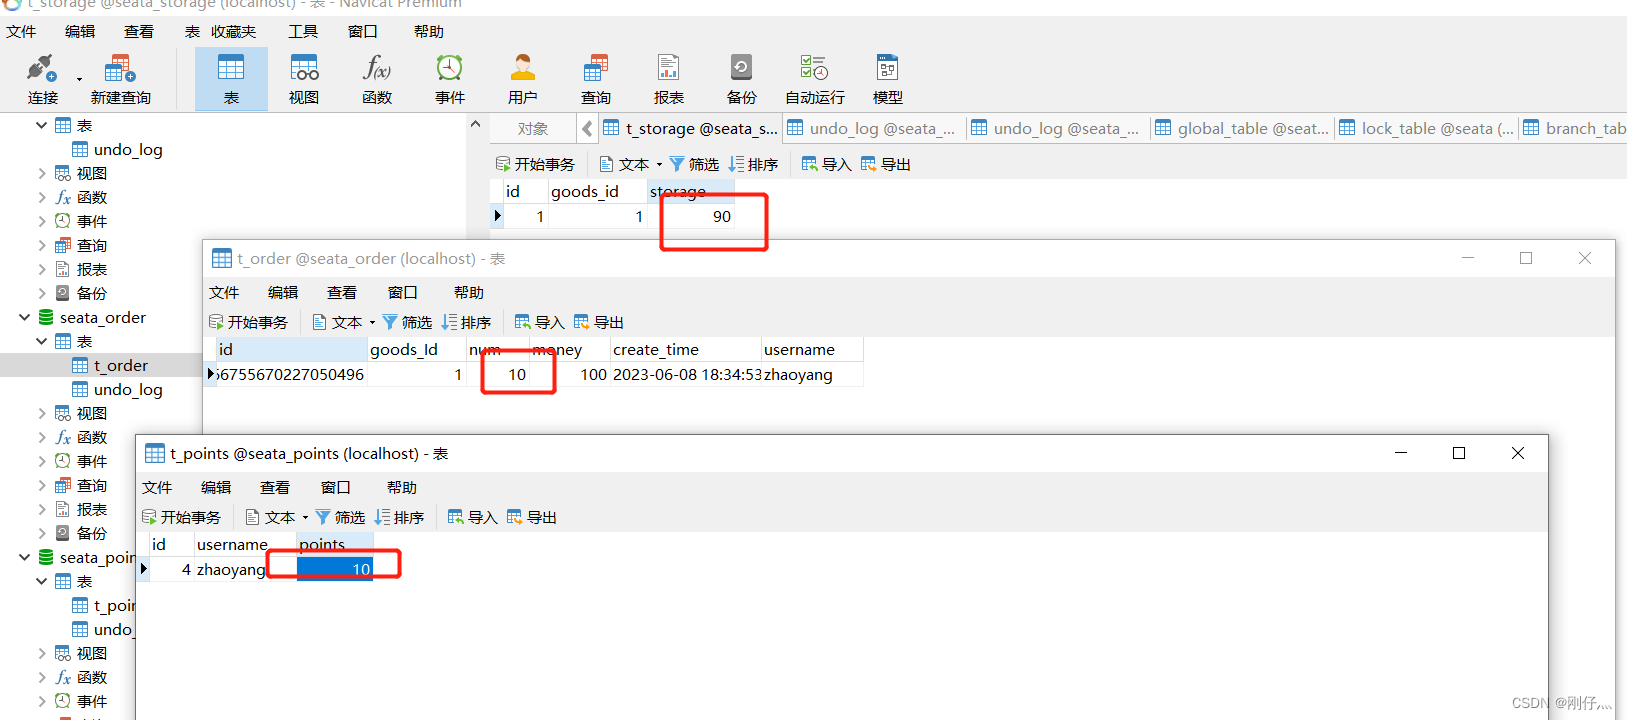The width and height of the screenshot is (1627, 720).
Task: Click Sort (排序) in t_order window
Action: coord(466,322)
